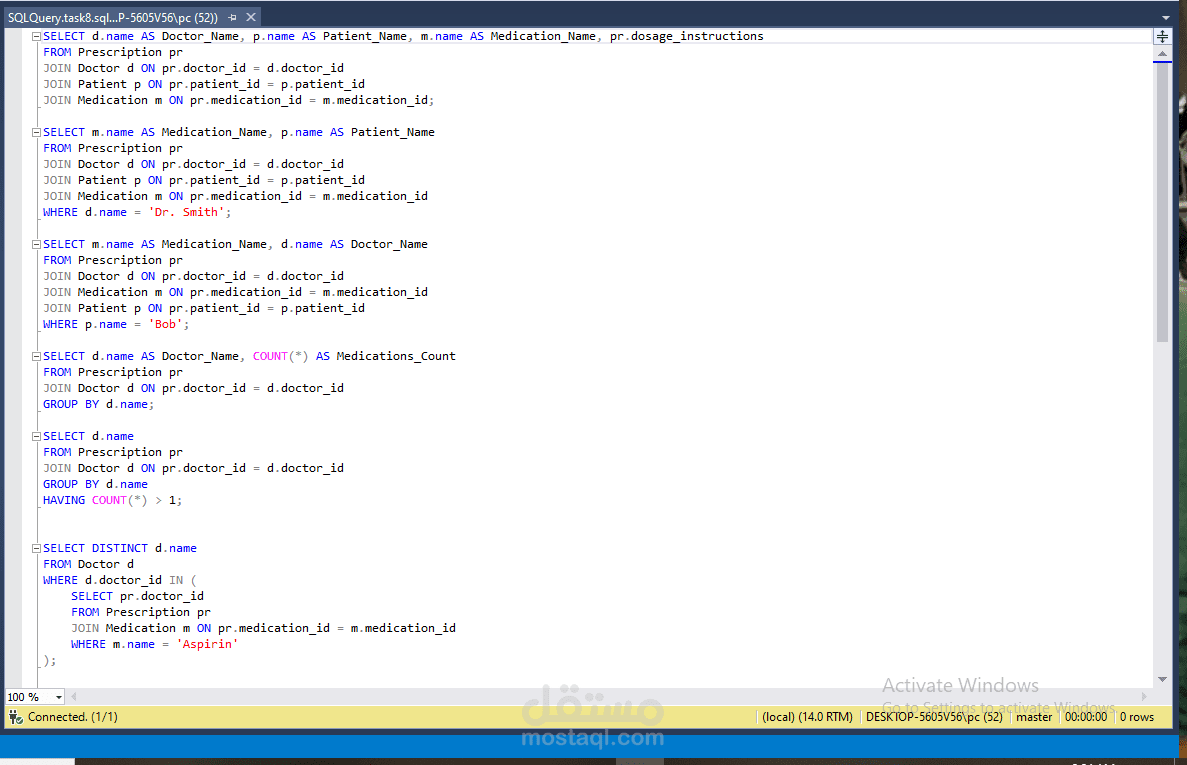Collapse the SELECT DISTINCT Aspirin query region
This screenshot has width=1187, height=765.
(34, 547)
